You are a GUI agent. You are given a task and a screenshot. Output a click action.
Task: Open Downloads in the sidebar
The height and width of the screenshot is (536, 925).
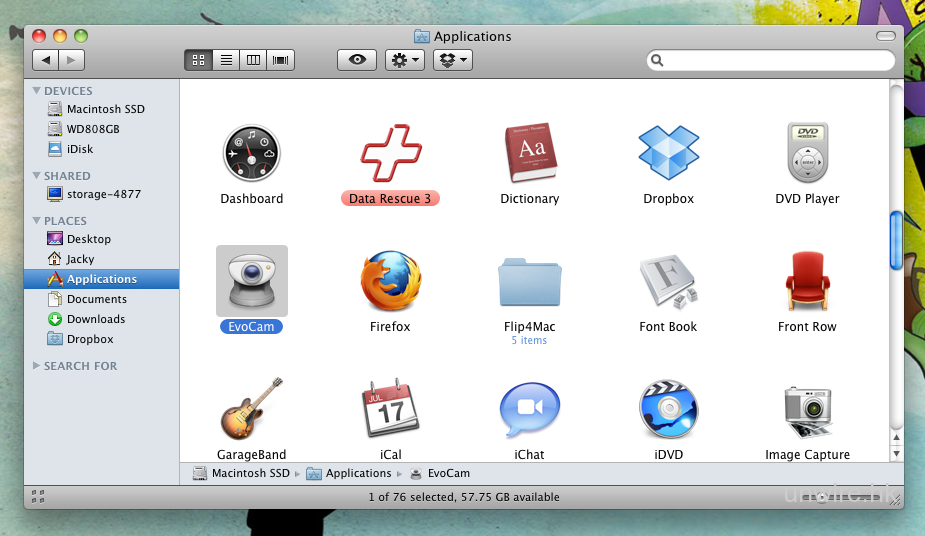[96, 319]
